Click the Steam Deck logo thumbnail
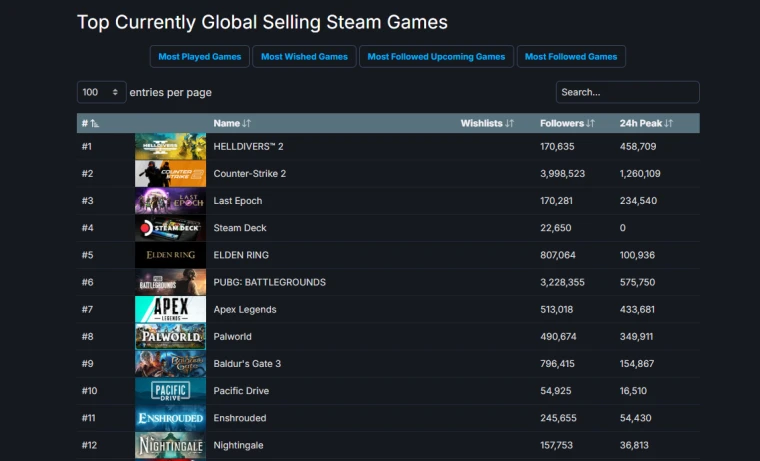The width and height of the screenshot is (760, 461). [170, 228]
